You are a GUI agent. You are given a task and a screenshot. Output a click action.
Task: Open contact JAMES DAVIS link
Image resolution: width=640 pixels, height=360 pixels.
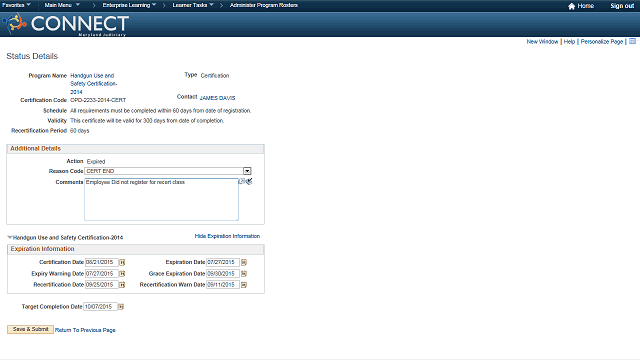pos(217,98)
